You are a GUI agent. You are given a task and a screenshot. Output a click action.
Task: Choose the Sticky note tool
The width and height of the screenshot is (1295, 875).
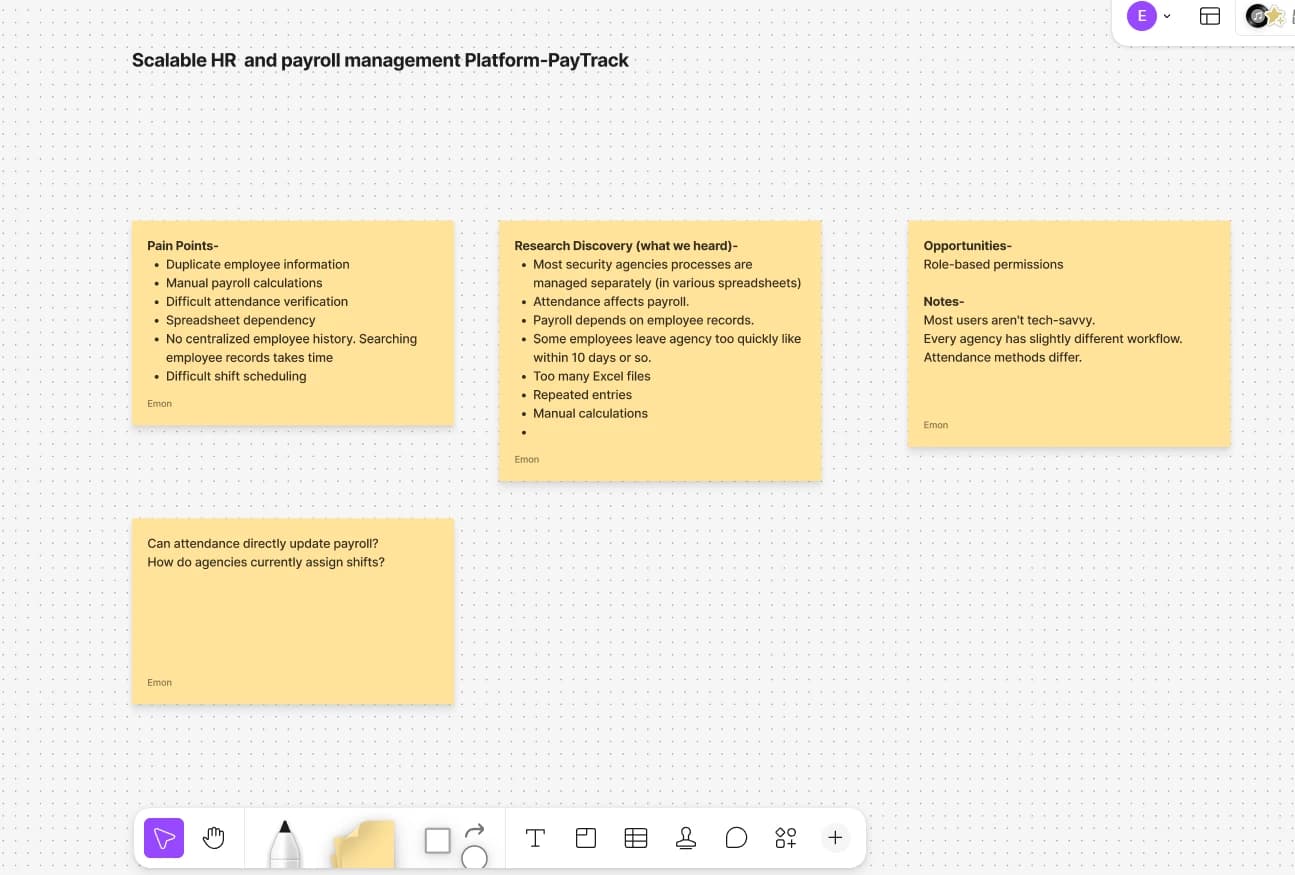click(x=363, y=843)
